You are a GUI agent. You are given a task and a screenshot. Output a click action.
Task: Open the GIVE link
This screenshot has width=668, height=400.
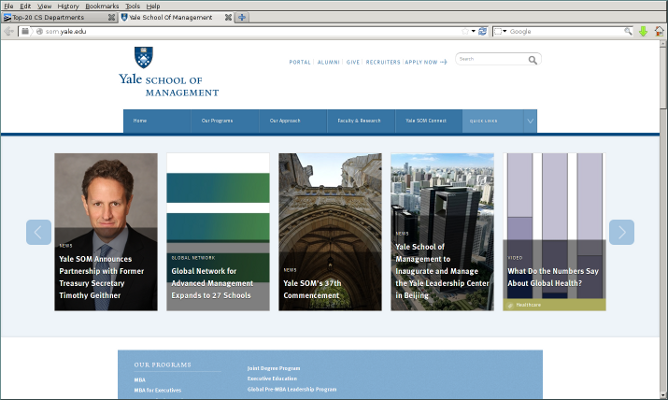point(353,62)
